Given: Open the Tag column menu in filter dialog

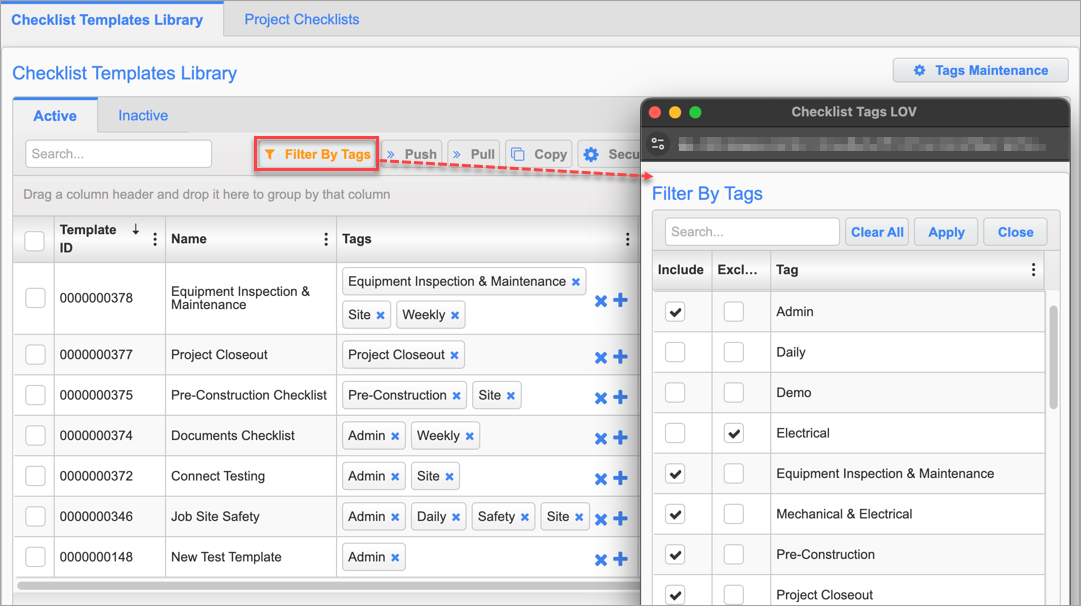Looking at the screenshot, I should (x=1033, y=270).
